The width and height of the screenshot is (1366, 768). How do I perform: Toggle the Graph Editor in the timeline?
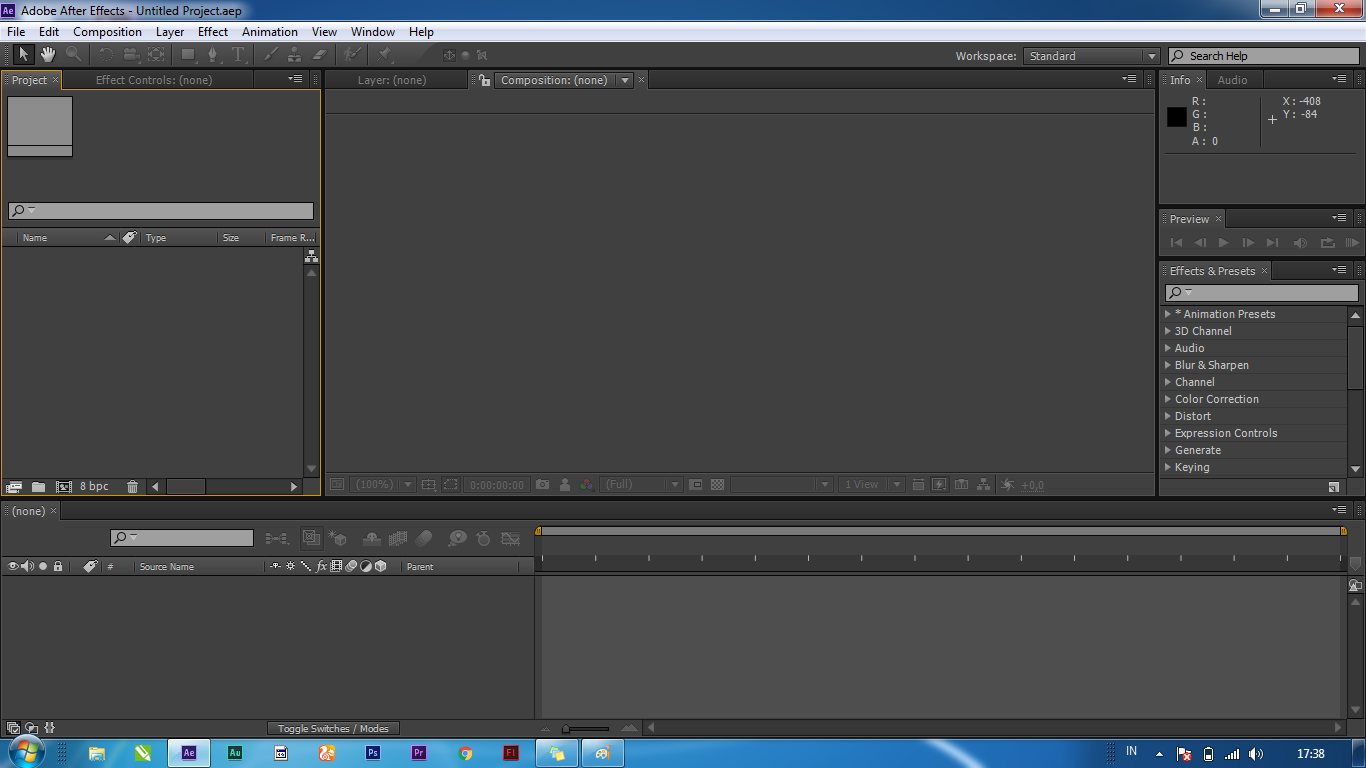pos(511,538)
